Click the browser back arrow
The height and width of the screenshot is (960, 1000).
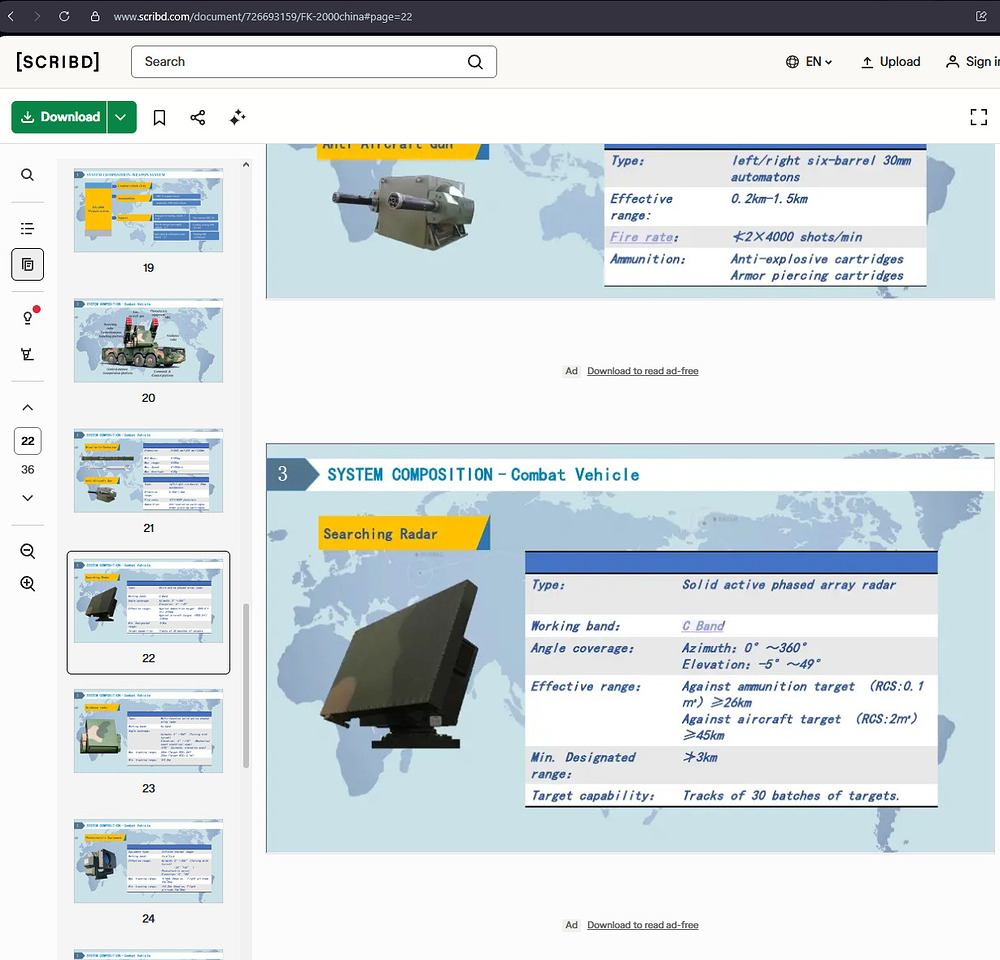pos(11,17)
